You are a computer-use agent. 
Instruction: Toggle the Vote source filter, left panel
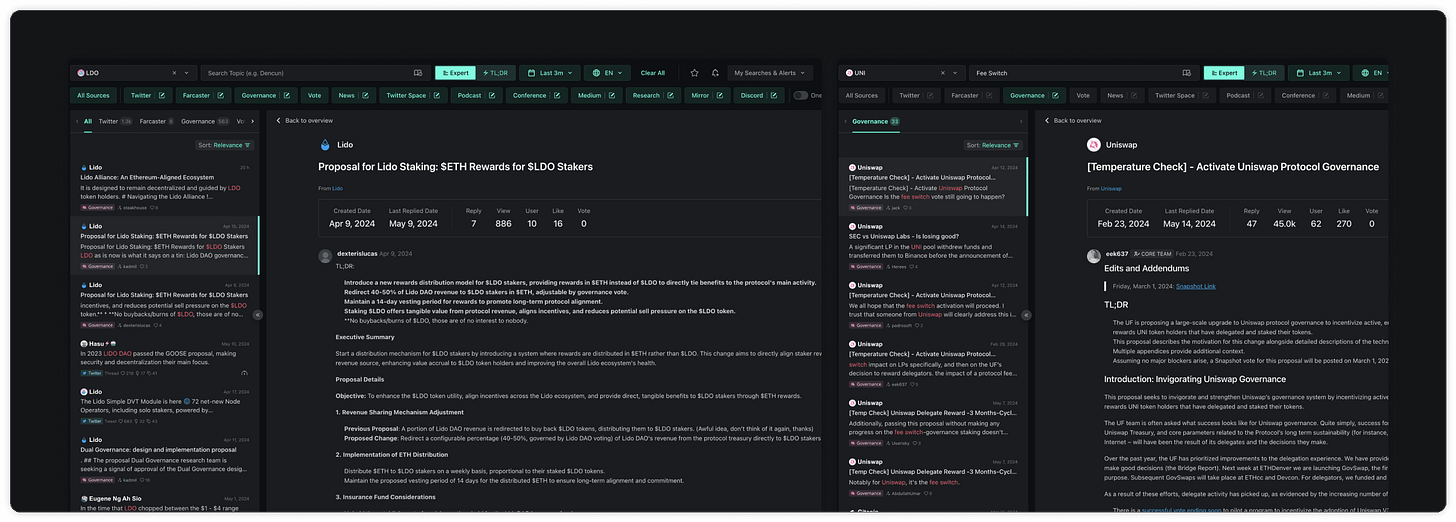pyautogui.click(x=314, y=95)
